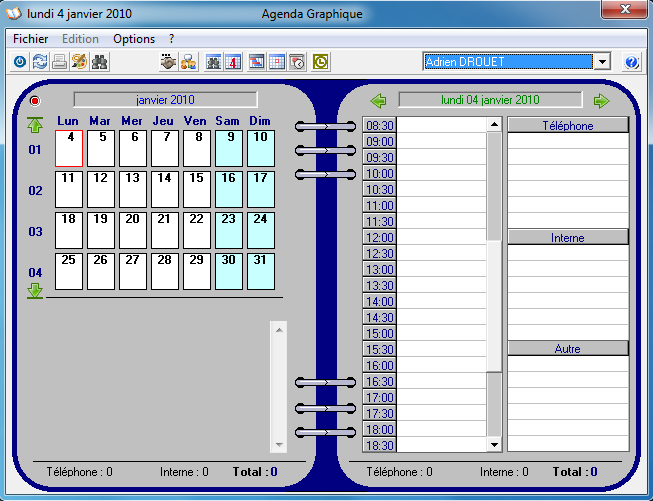Select day 15 in the calendar
This screenshot has height=501, width=653.
coord(197,189)
